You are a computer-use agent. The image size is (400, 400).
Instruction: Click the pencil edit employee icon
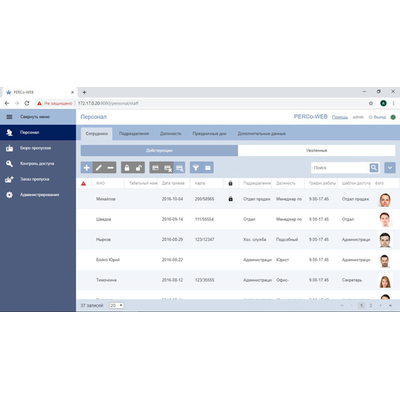pyautogui.click(x=99, y=168)
